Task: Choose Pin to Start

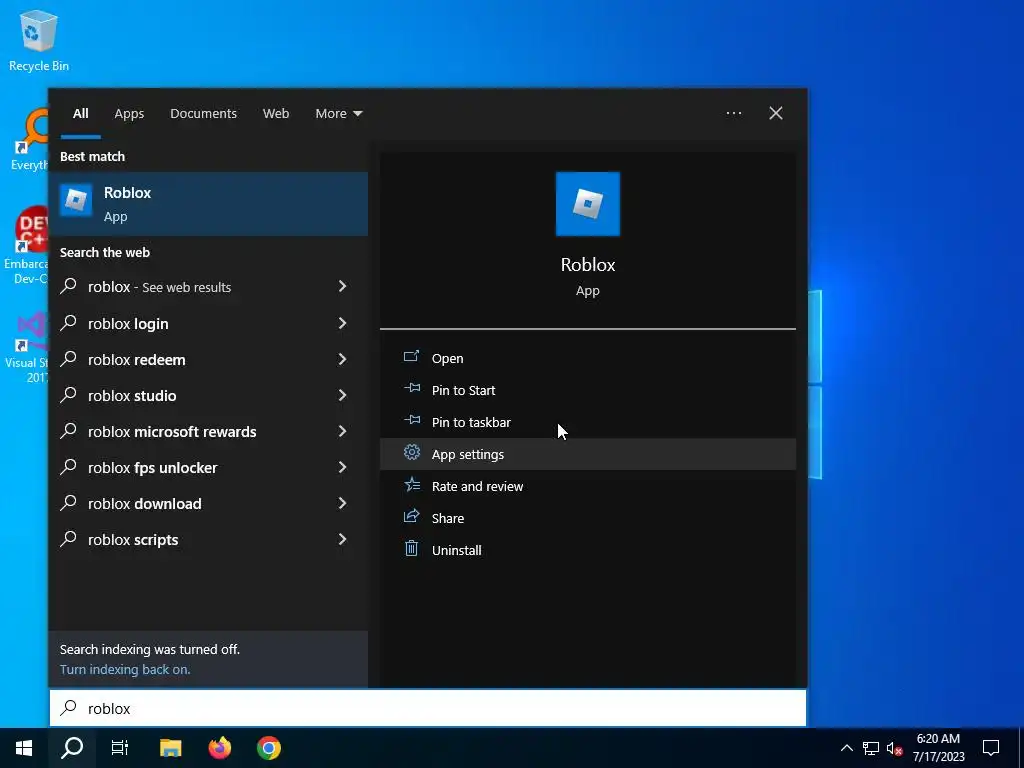Action: 587,390
